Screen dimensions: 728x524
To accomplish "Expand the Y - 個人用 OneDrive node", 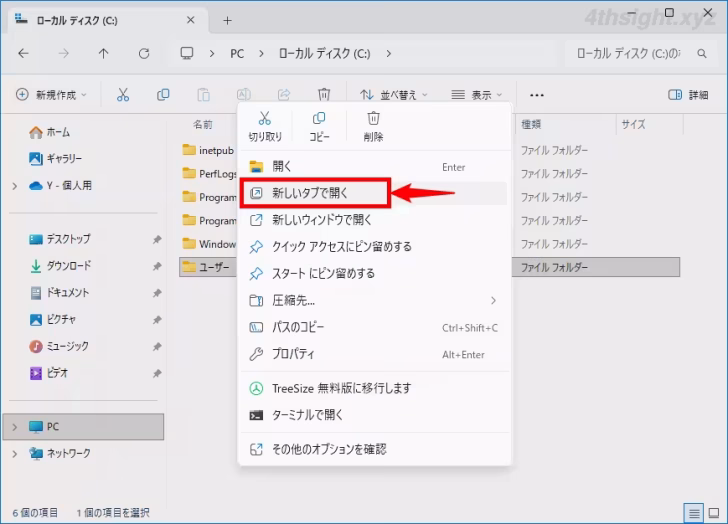I will pyautogui.click(x=15, y=186).
